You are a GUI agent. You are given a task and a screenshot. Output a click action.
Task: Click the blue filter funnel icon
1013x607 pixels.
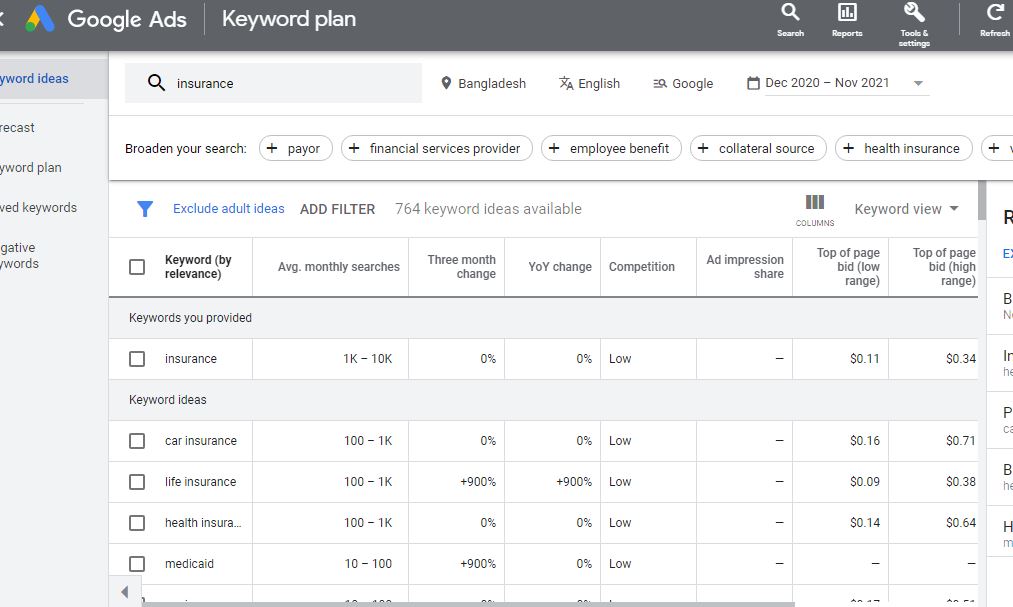click(x=145, y=209)
